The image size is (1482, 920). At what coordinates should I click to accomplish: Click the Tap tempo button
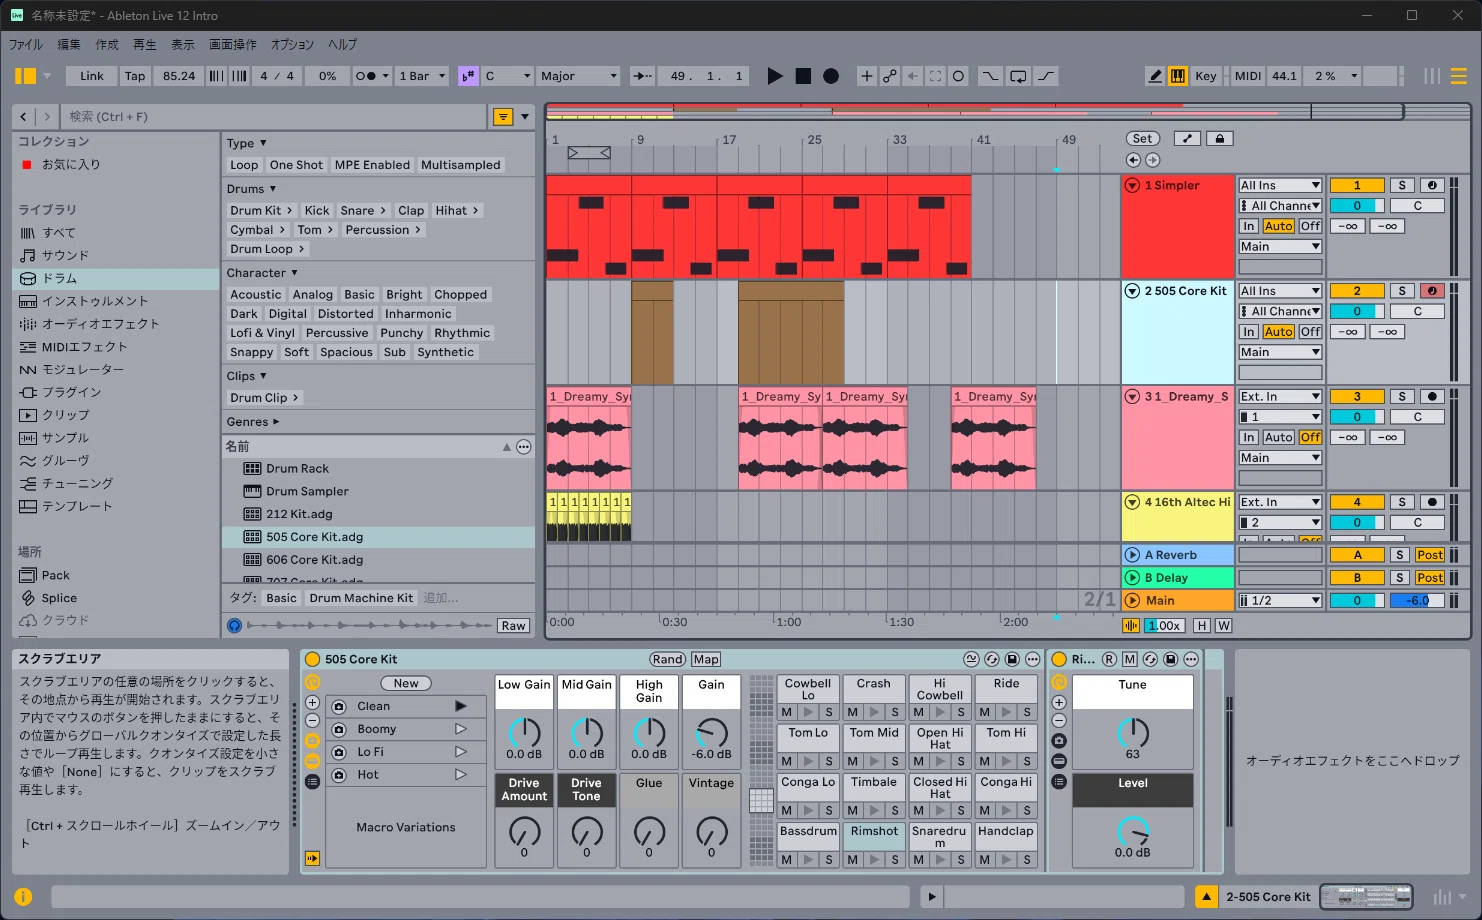point(135,76)
